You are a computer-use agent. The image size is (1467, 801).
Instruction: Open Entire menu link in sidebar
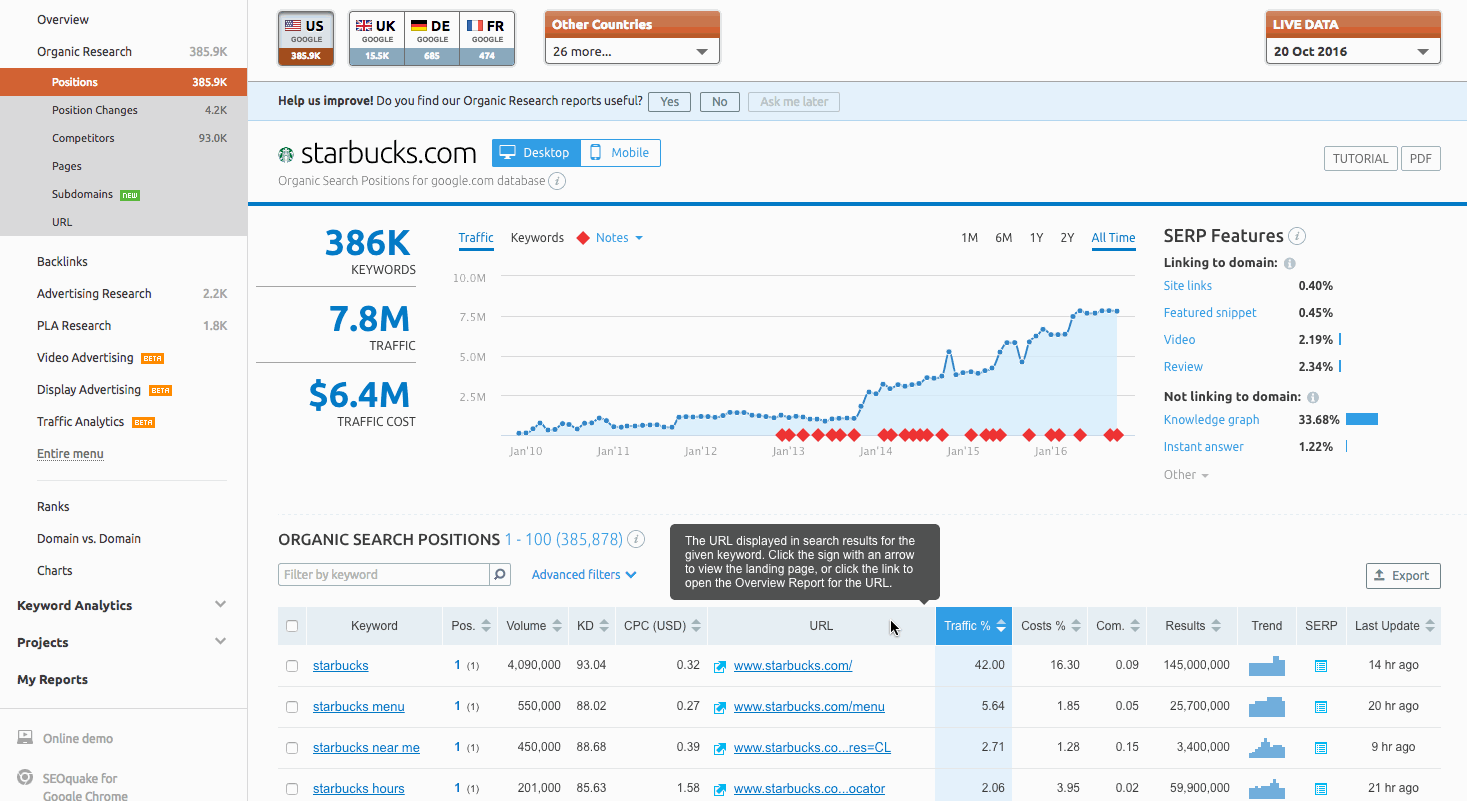70,454
